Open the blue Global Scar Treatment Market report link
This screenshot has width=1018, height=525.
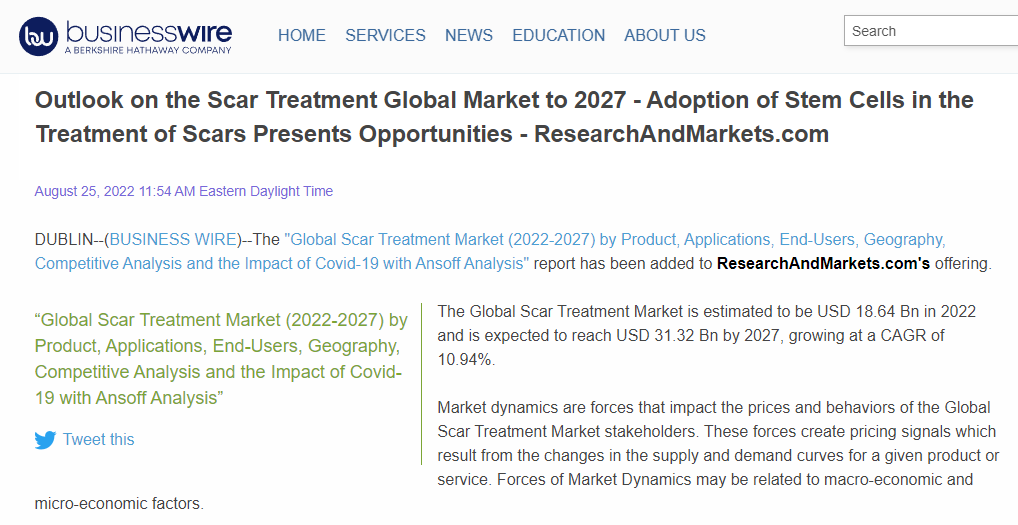click(490, 252)
